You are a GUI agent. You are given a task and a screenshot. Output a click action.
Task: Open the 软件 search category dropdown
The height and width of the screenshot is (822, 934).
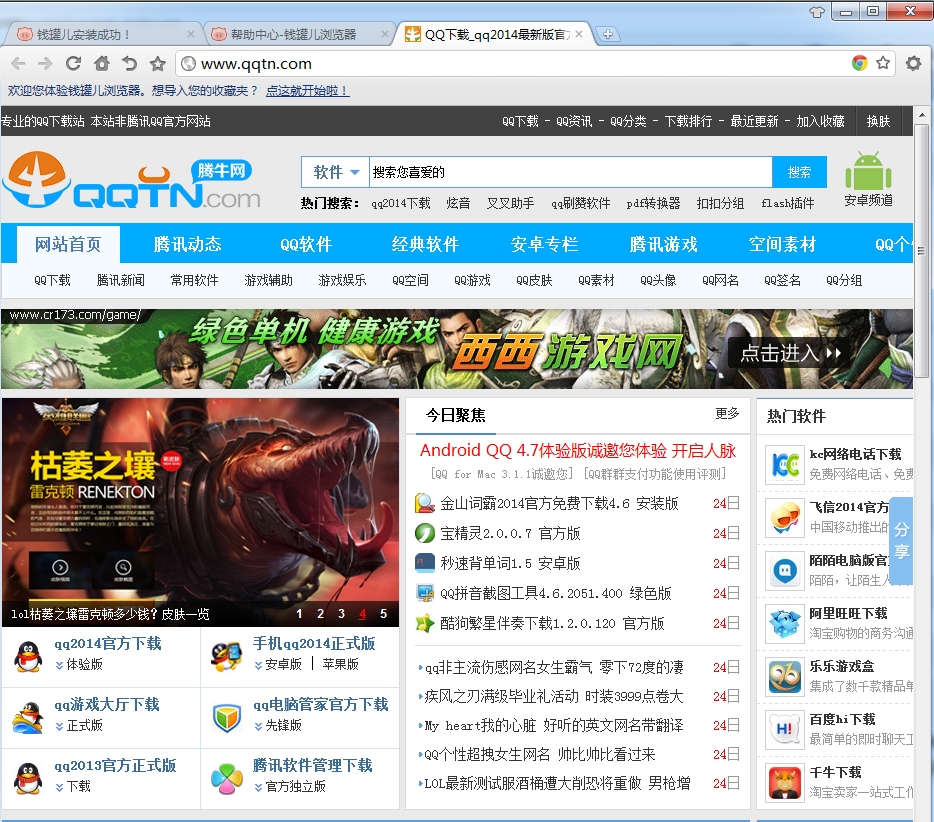[x=335, y=172]
